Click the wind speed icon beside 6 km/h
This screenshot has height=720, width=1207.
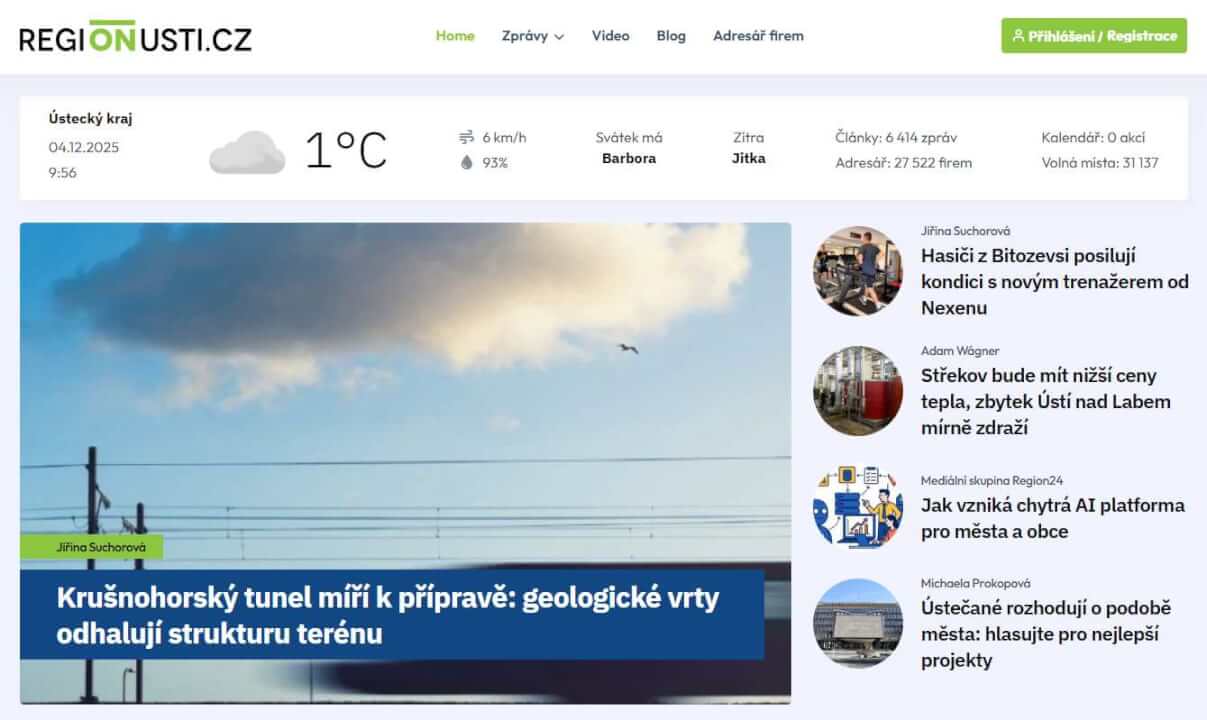tap(465, 137)
